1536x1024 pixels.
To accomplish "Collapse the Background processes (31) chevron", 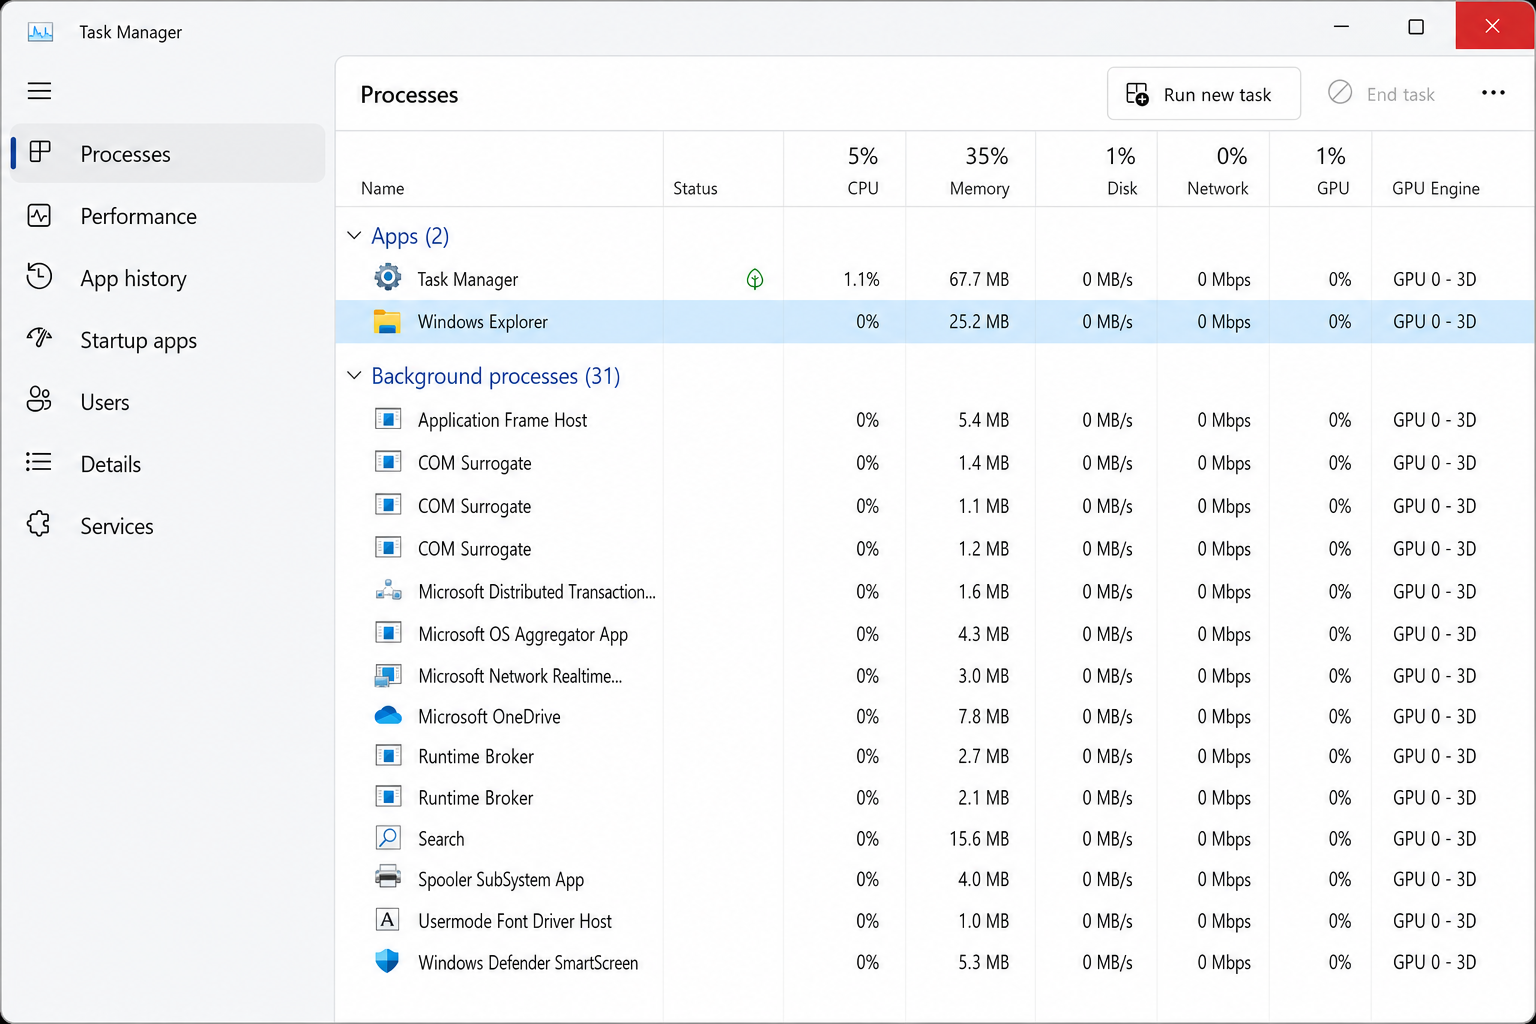I will click(354, 376).
